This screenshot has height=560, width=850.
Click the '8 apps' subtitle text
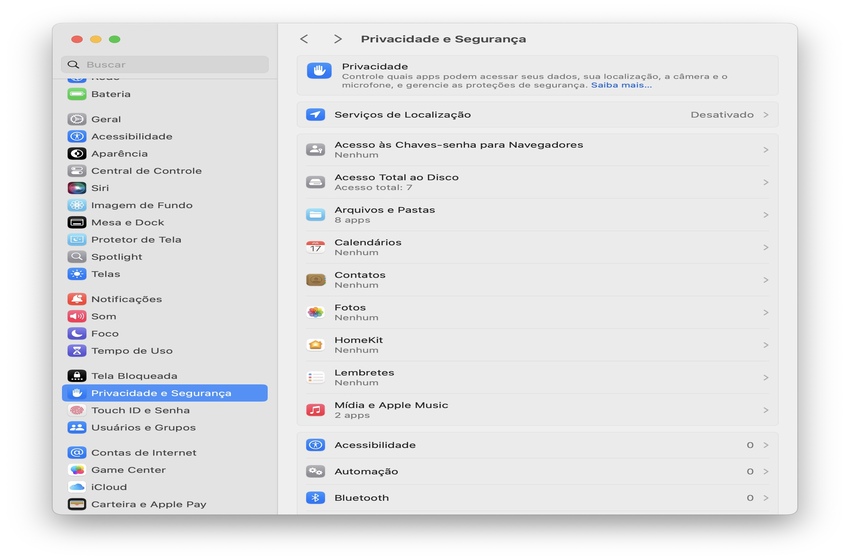tap(352, 220)
